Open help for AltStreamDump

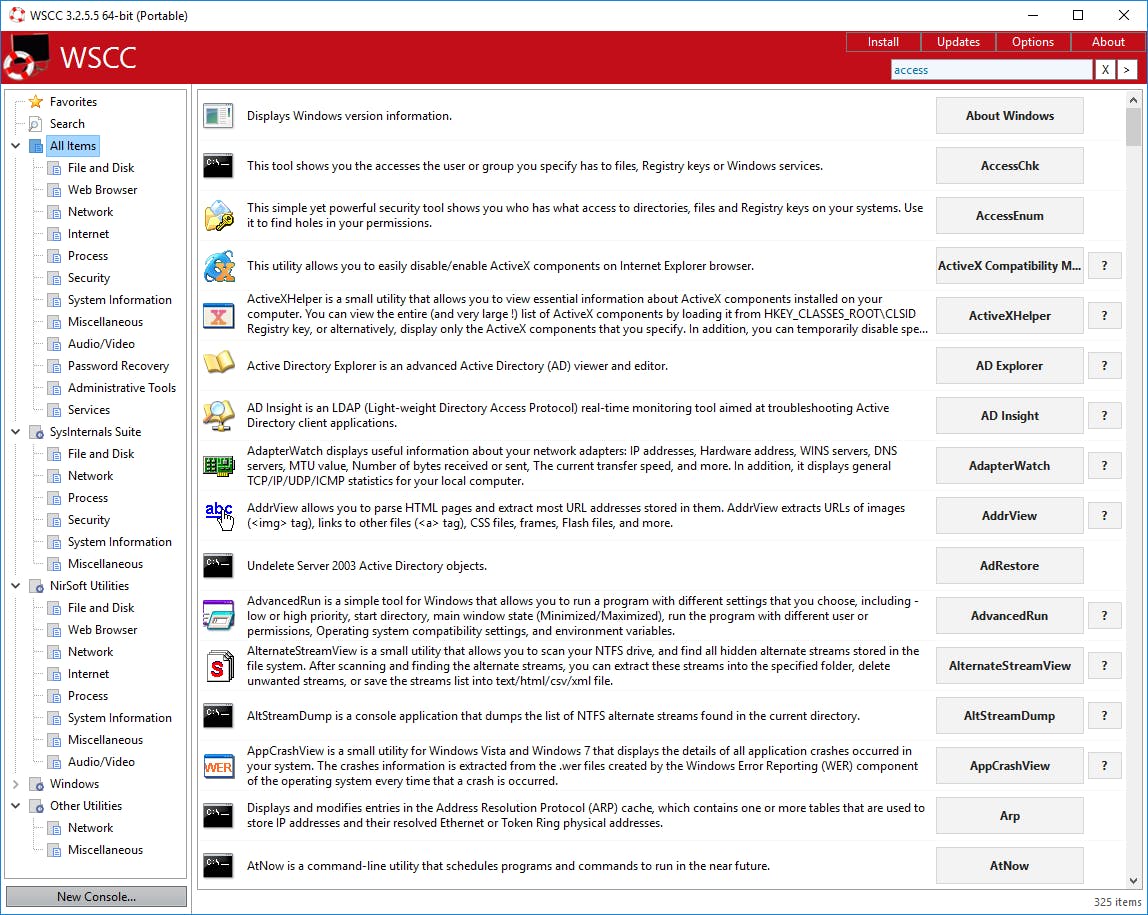pos(1104,716)
